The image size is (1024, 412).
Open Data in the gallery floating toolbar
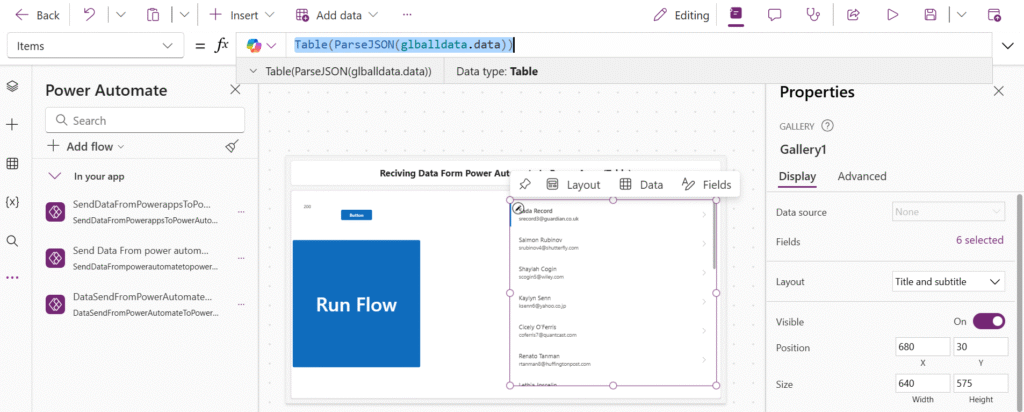[x=641, y=185]
